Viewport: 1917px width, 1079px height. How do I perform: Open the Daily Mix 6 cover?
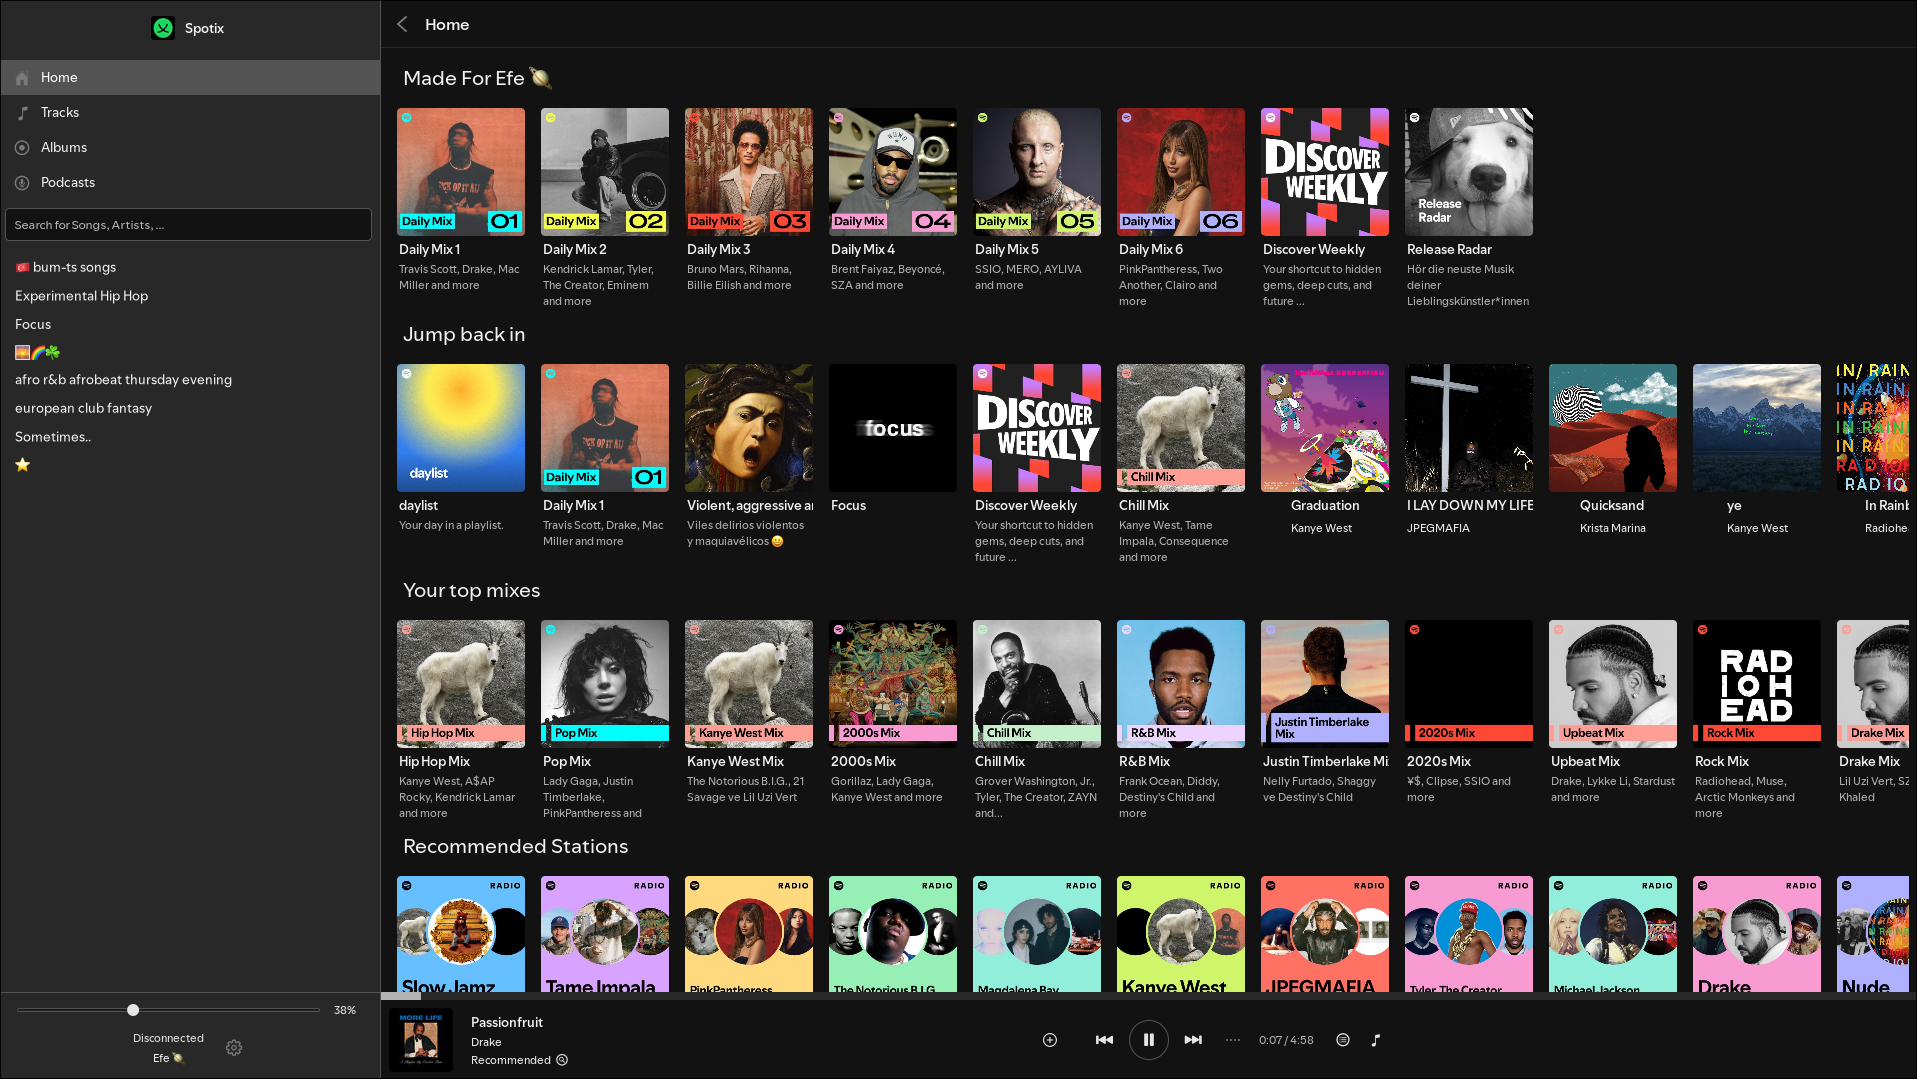[1181, 172]
